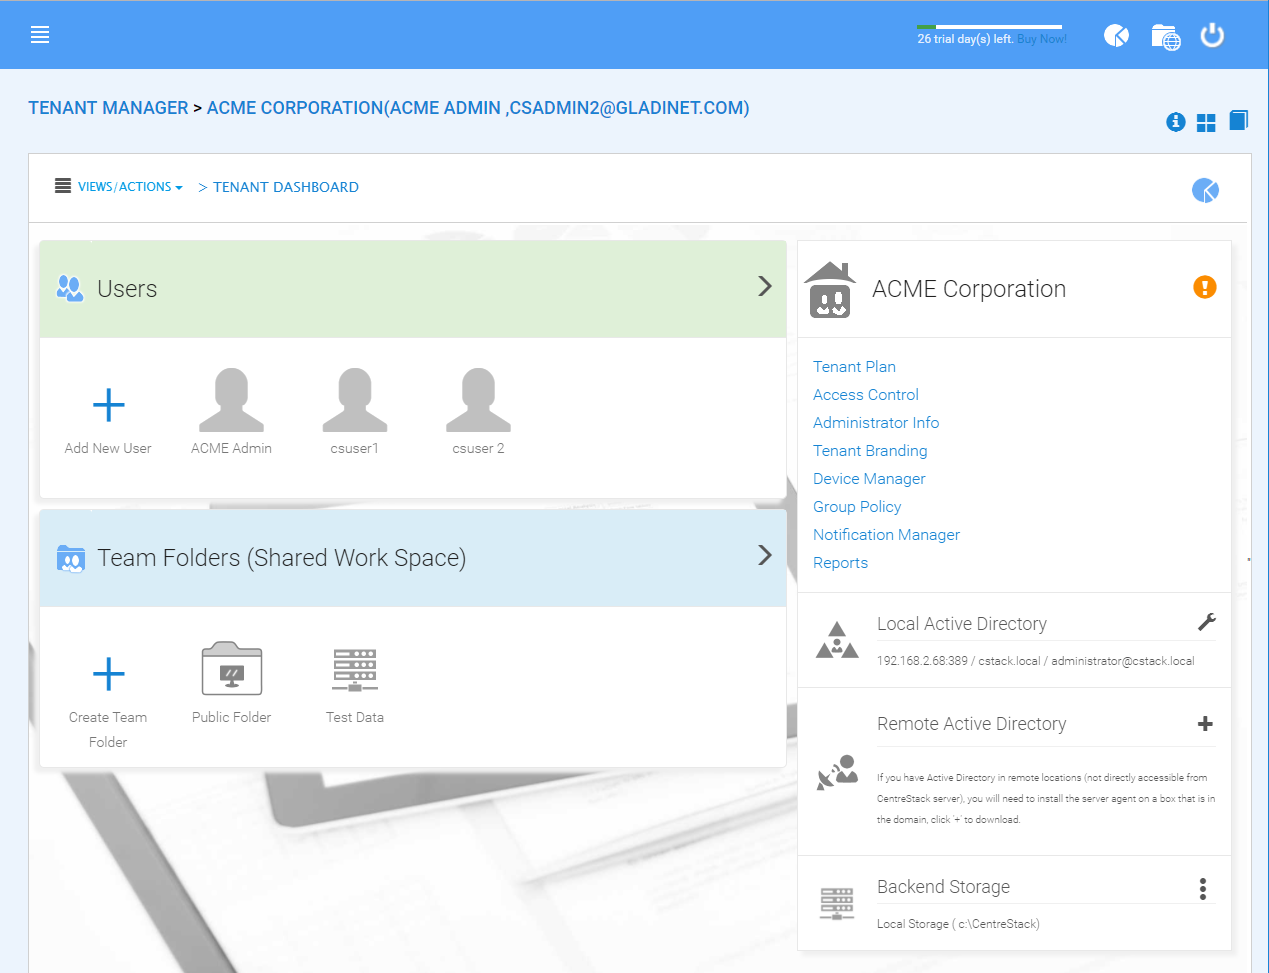This screenshot has height=973, width=1269.
Task: Open the Administrator Info link
Action: 876,423
